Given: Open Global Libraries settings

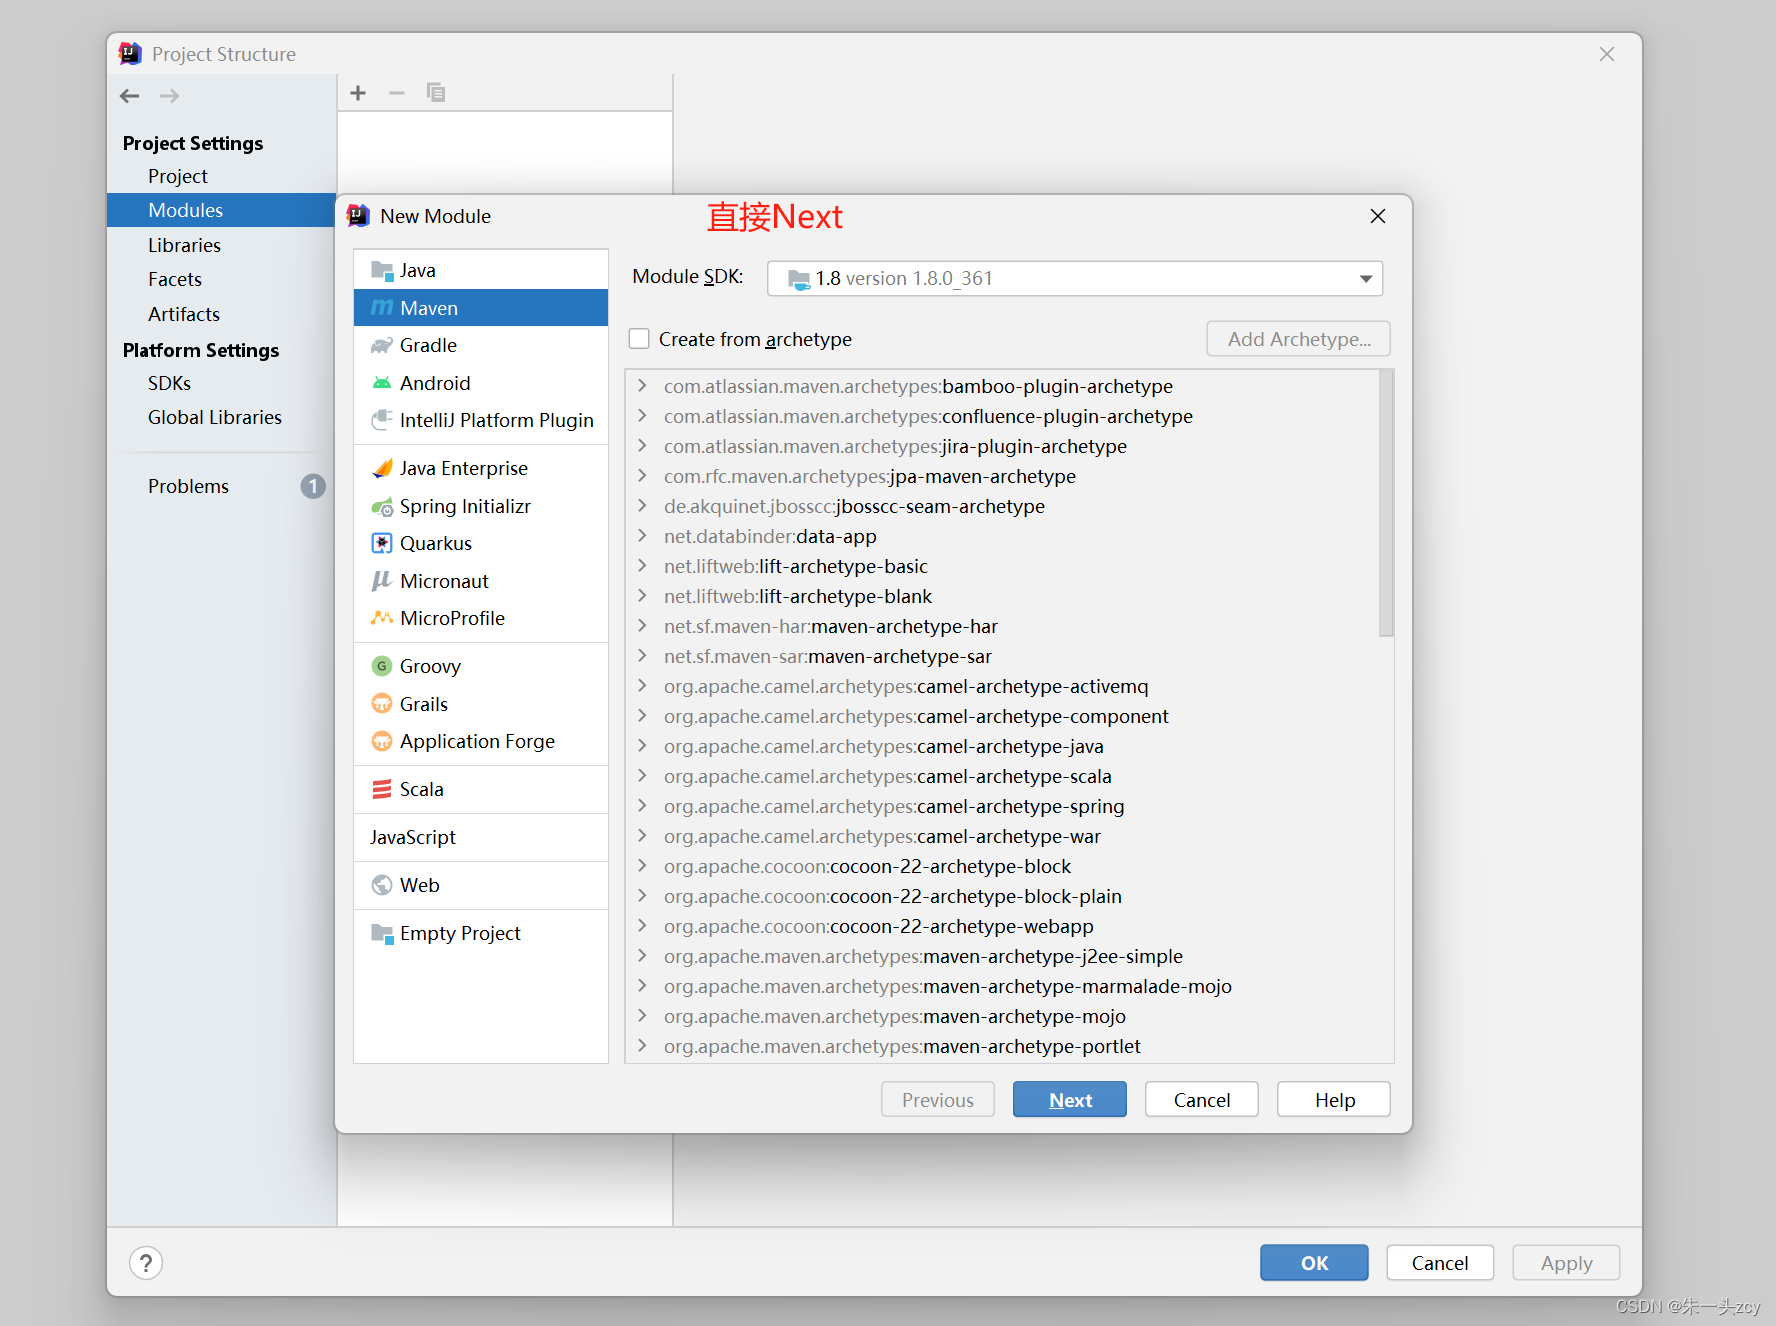Looking at the screenshot, I should click(221, 417).
